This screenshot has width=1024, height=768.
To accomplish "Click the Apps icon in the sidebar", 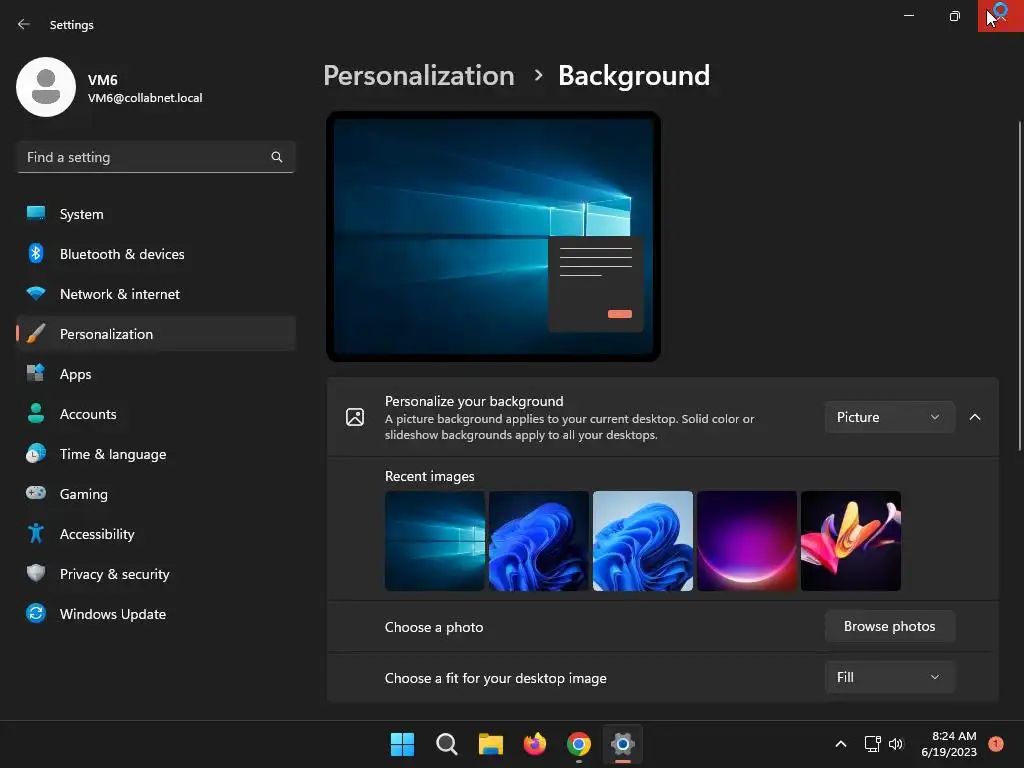I will (36, 374).
